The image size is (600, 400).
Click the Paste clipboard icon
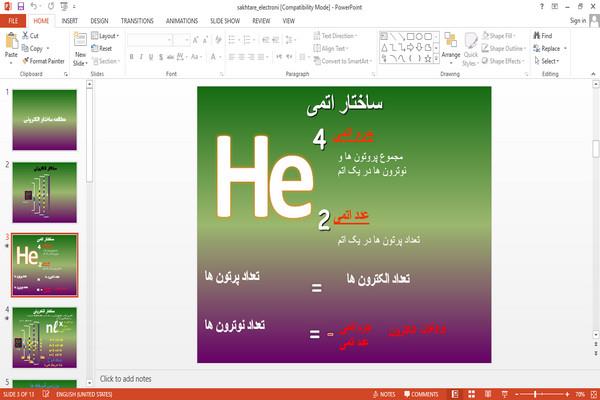click(11, 41)
